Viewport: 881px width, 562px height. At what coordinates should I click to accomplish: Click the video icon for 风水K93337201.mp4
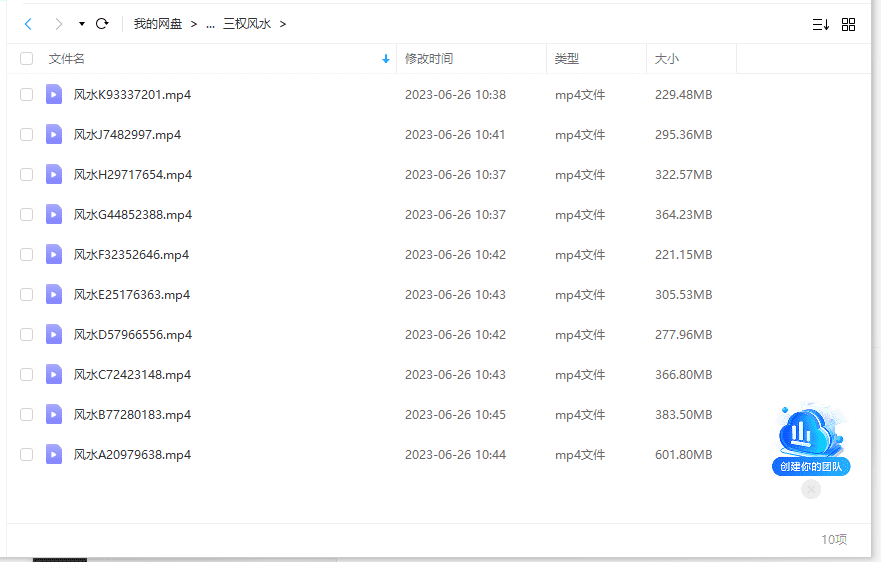(x=54, y=95)
